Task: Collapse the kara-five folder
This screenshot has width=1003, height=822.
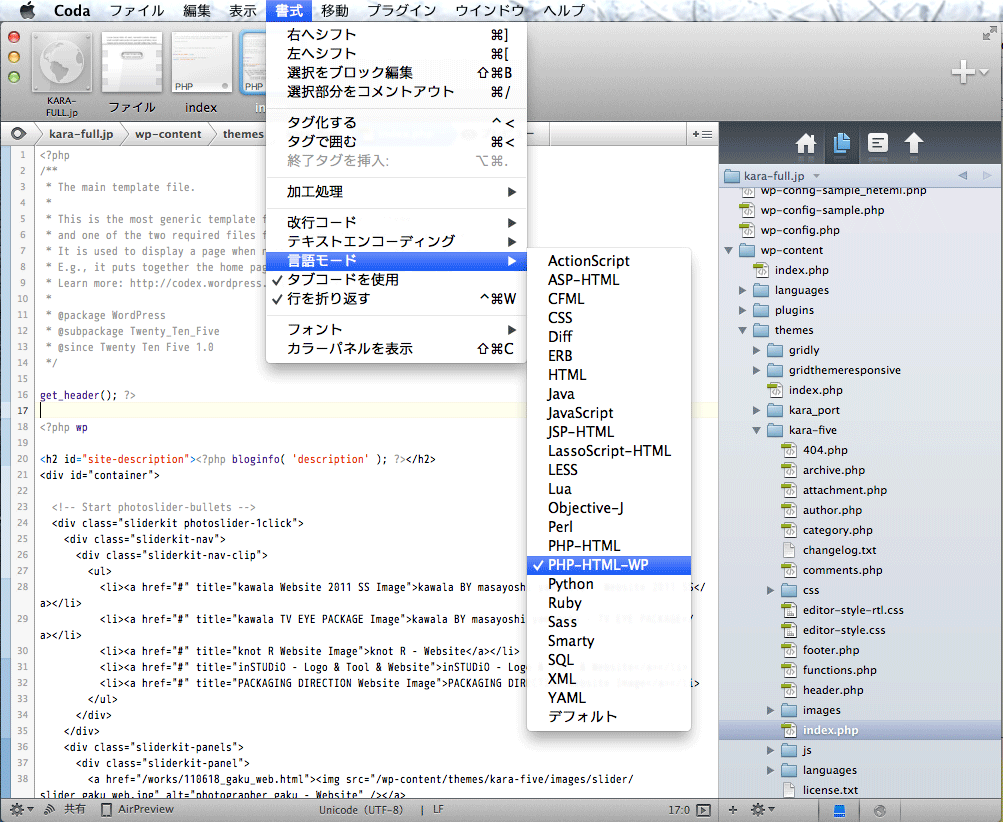Action: point(757,430)
